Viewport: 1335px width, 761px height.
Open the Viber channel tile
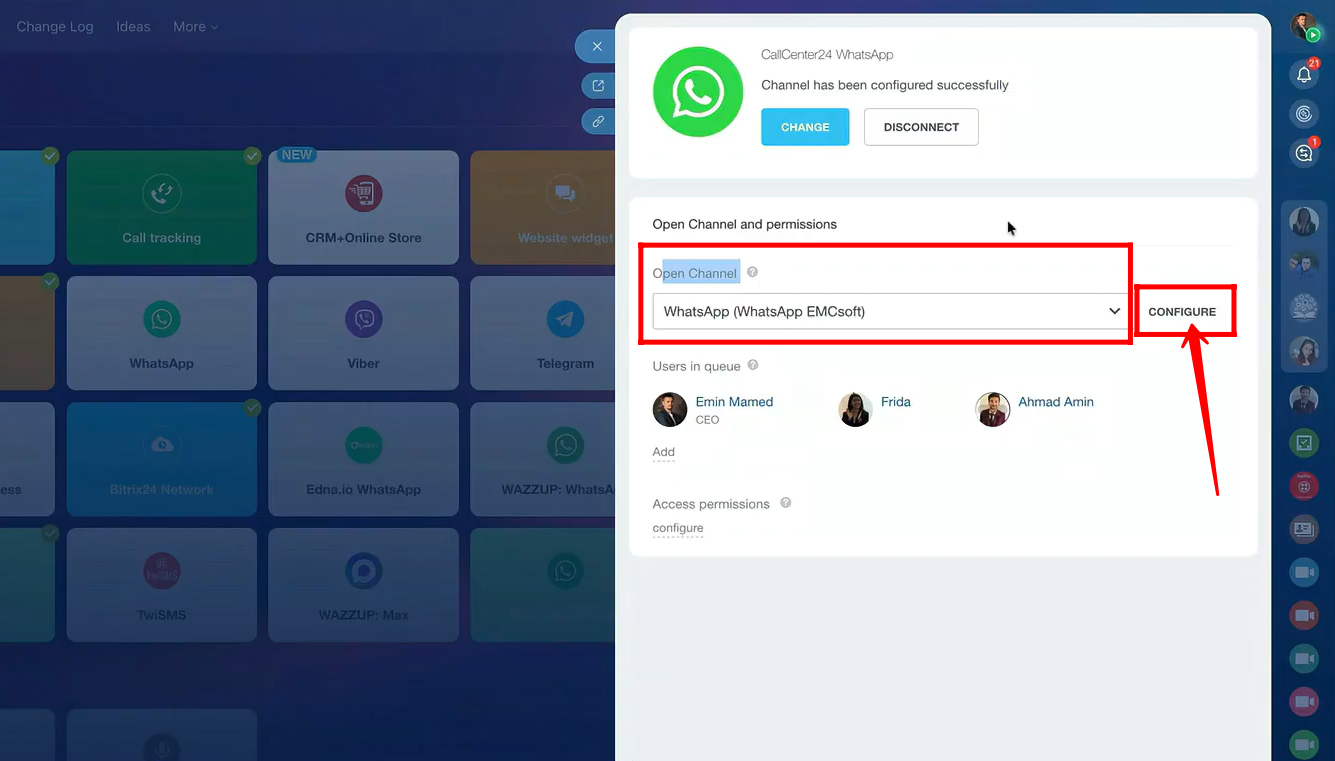click(363, 333)
